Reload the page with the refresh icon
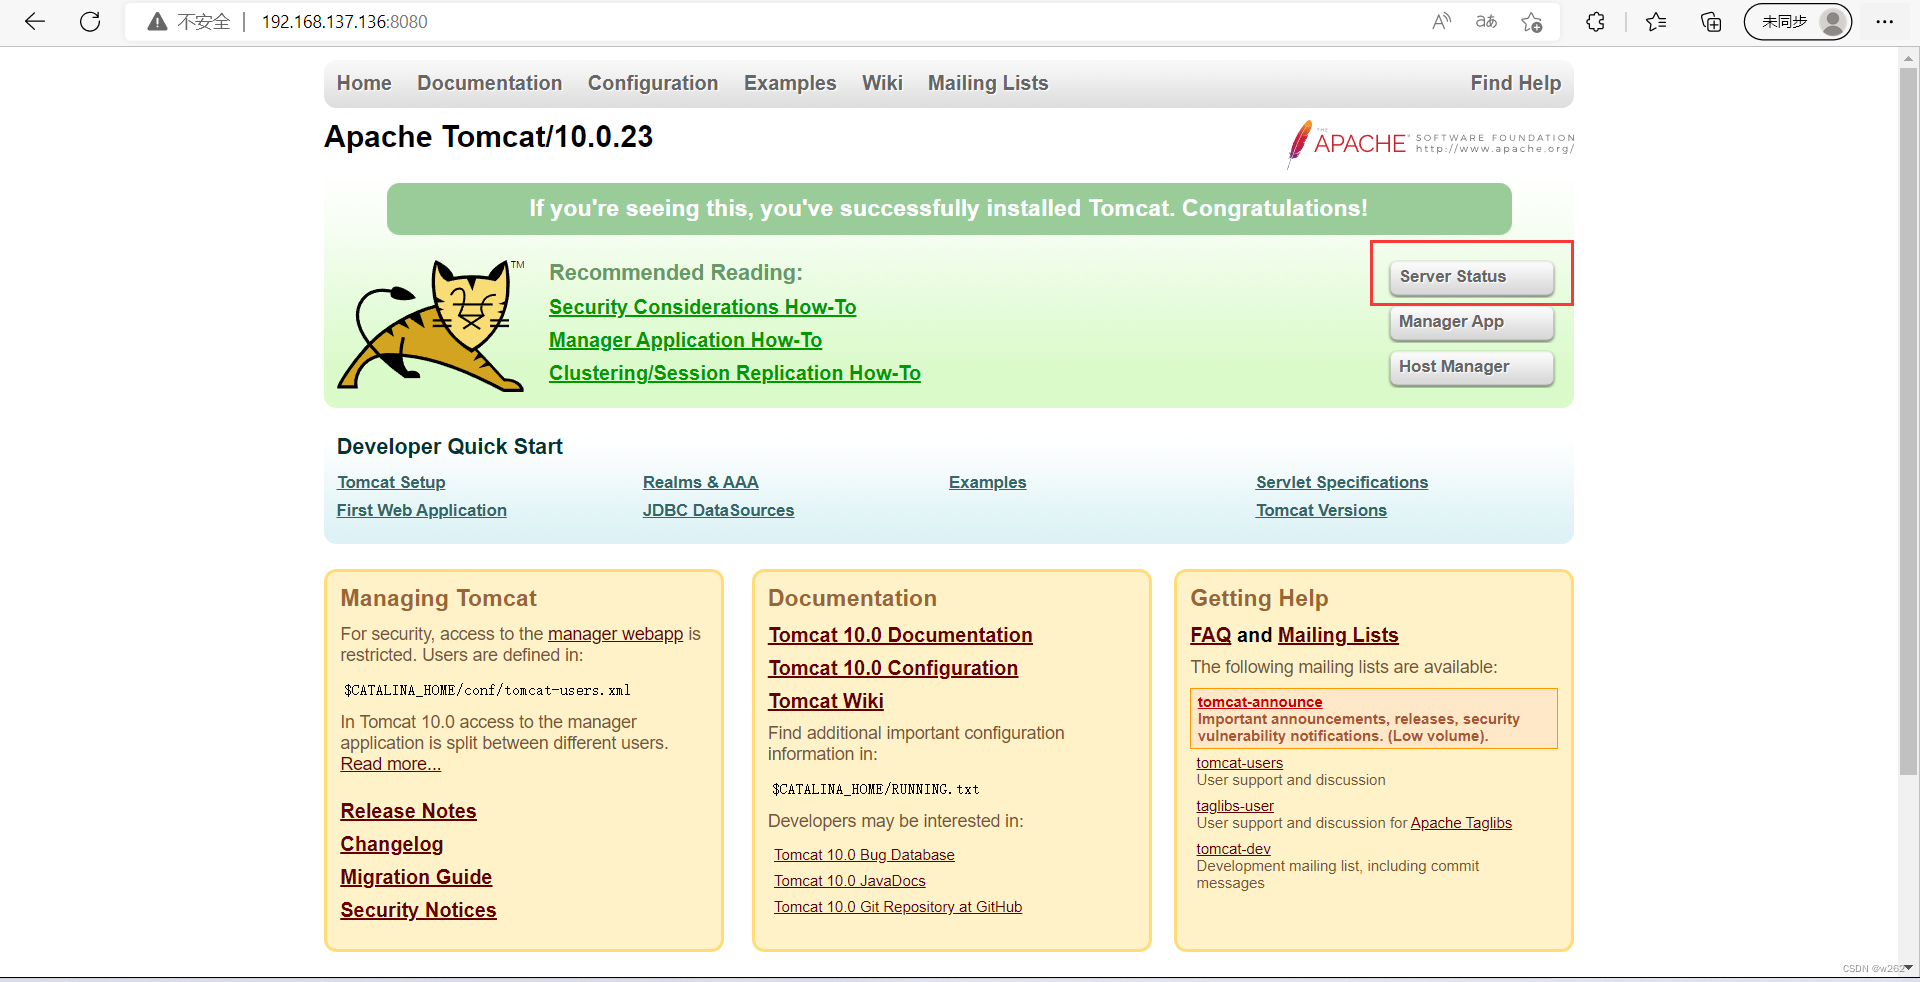 pyautogui.click(x=90, y=21)
